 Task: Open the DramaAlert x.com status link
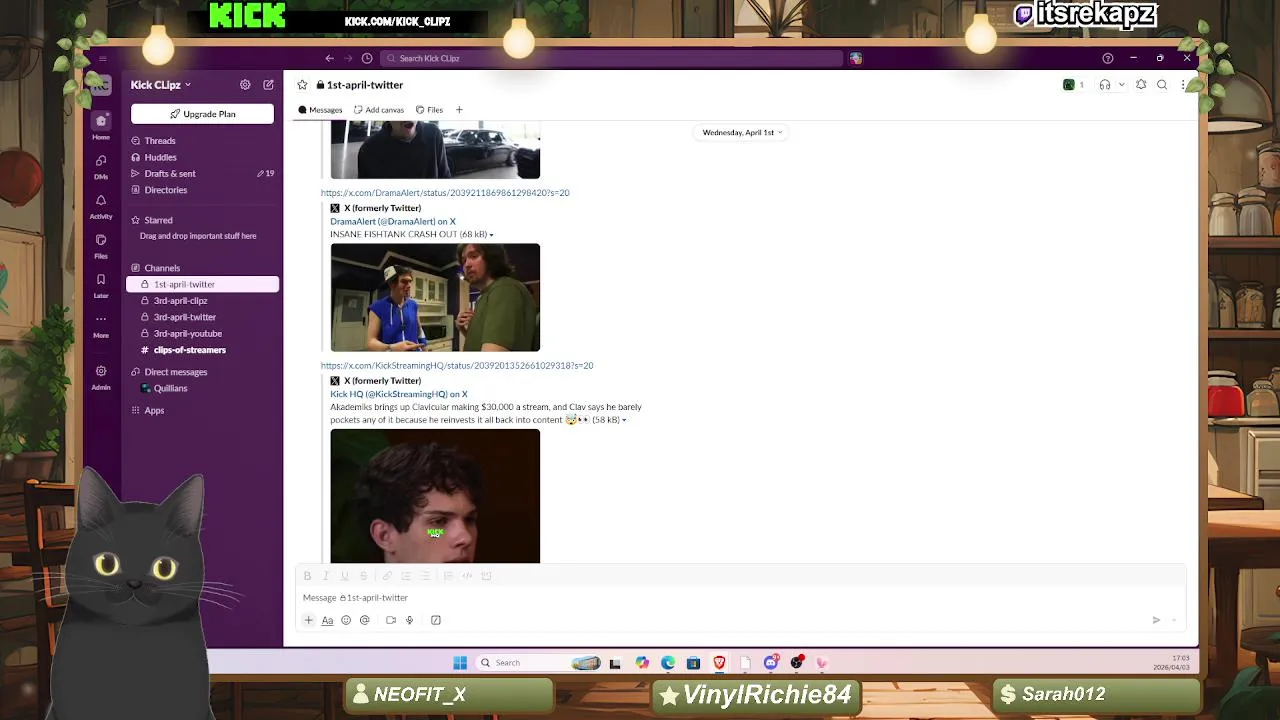click(445, 193)
